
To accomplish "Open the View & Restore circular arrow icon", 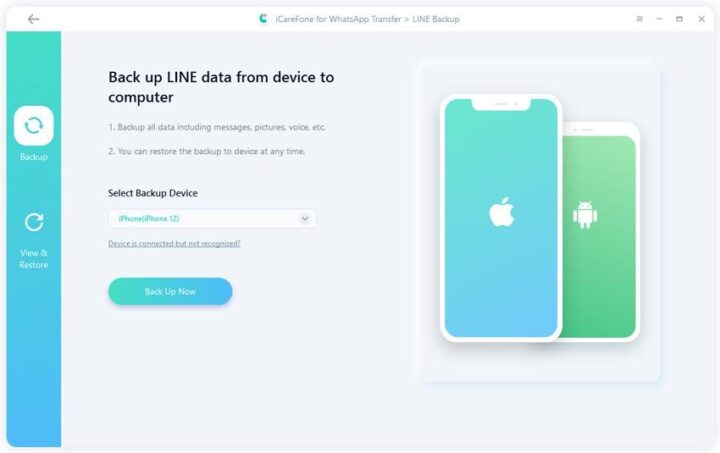I will (x=34, y=222).
